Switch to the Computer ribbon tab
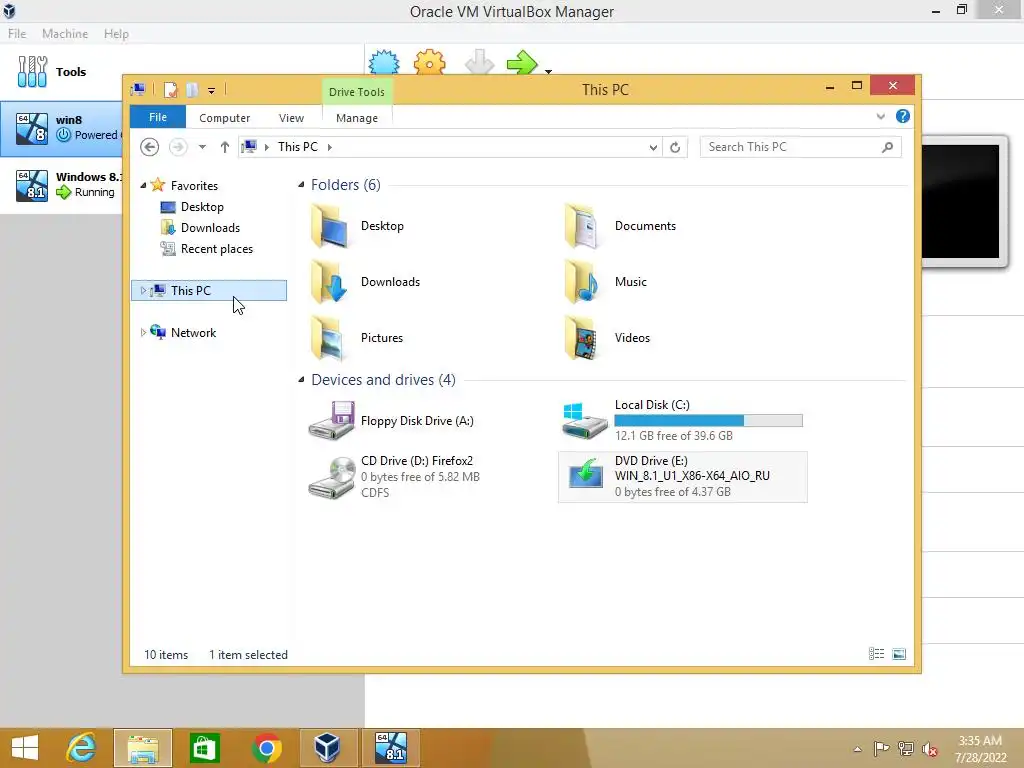1024x768 pixels. point(225,118)
